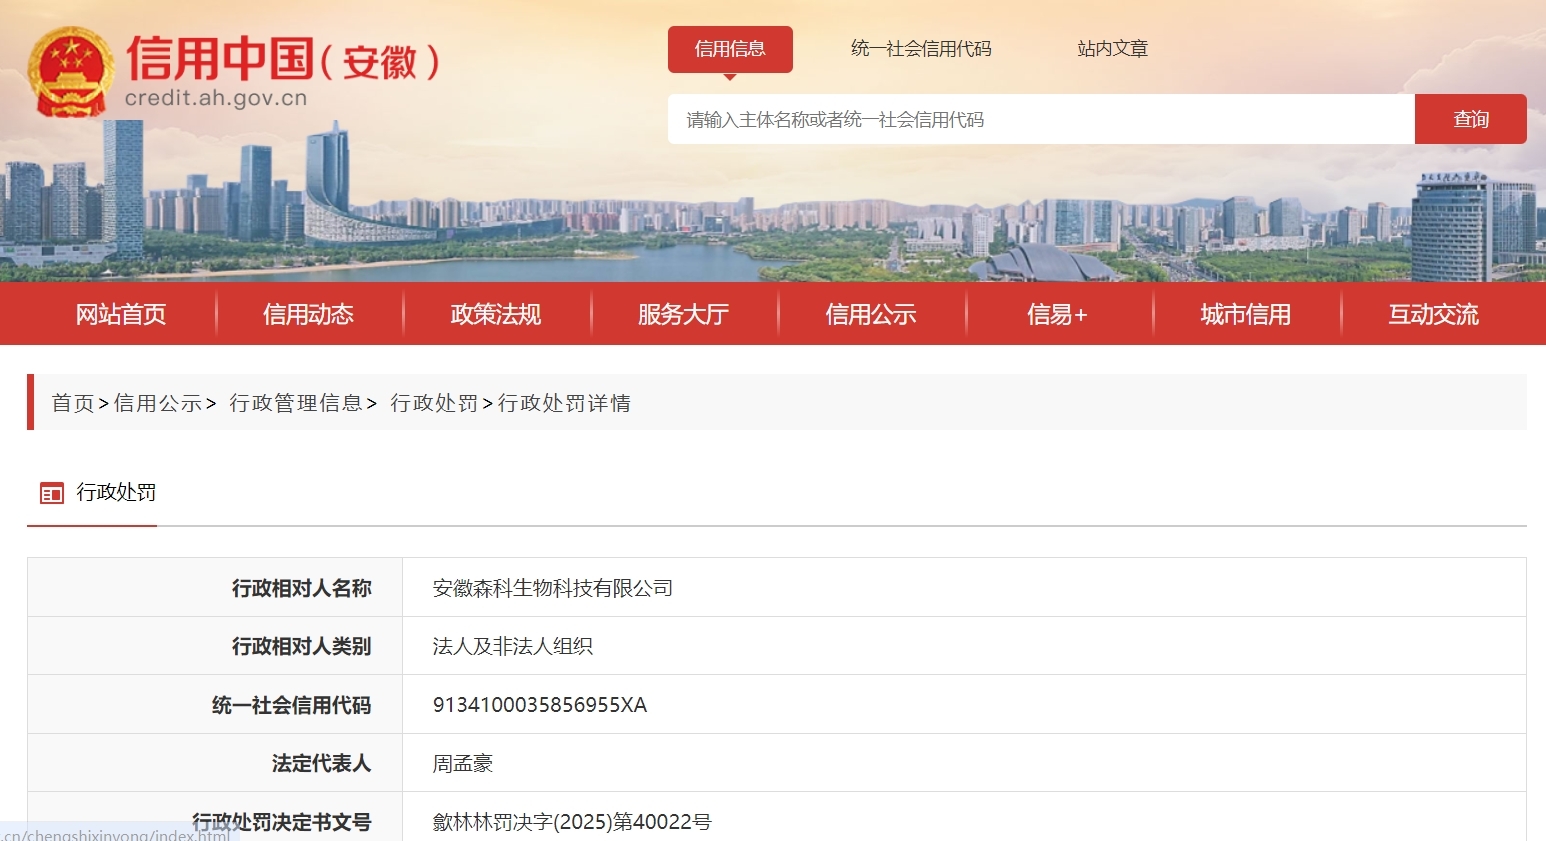The image size is (1546, 841).
Task: Open 信用公示 in the navigation bar
Action: click(871, 314)
